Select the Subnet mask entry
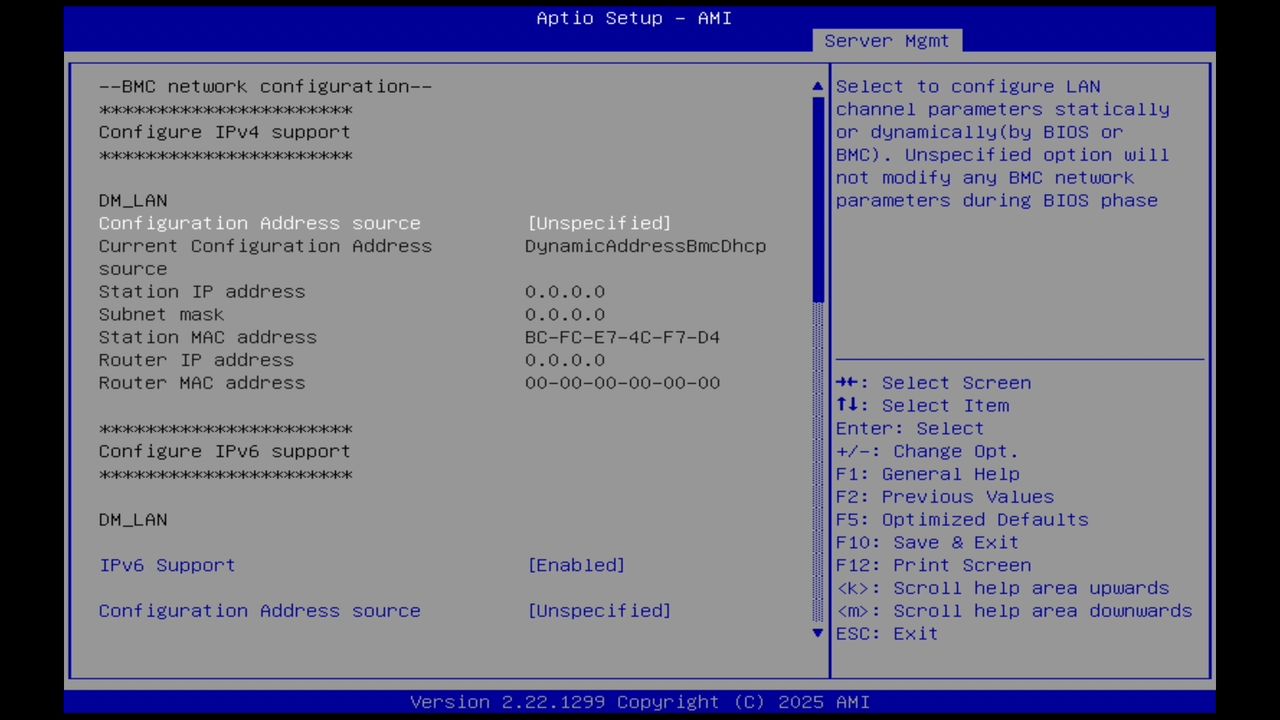 (x=161, y=314)
